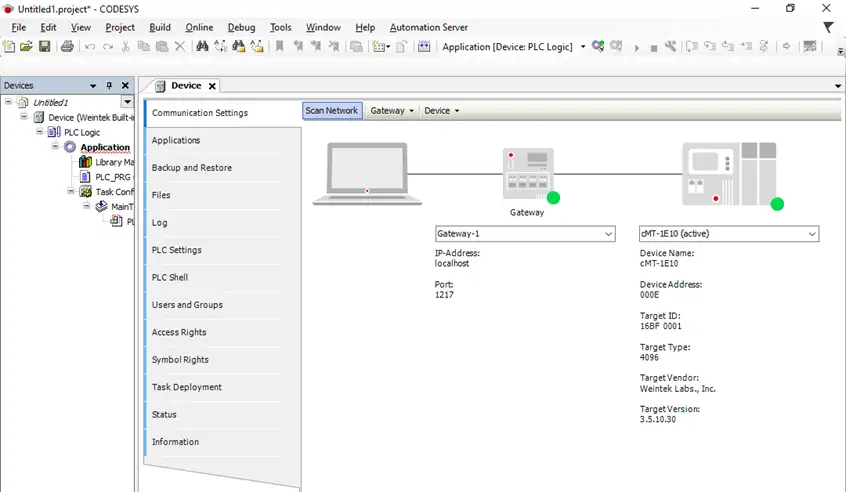
Task: Click the PLC controller image on right
Action: click(729, 174)
